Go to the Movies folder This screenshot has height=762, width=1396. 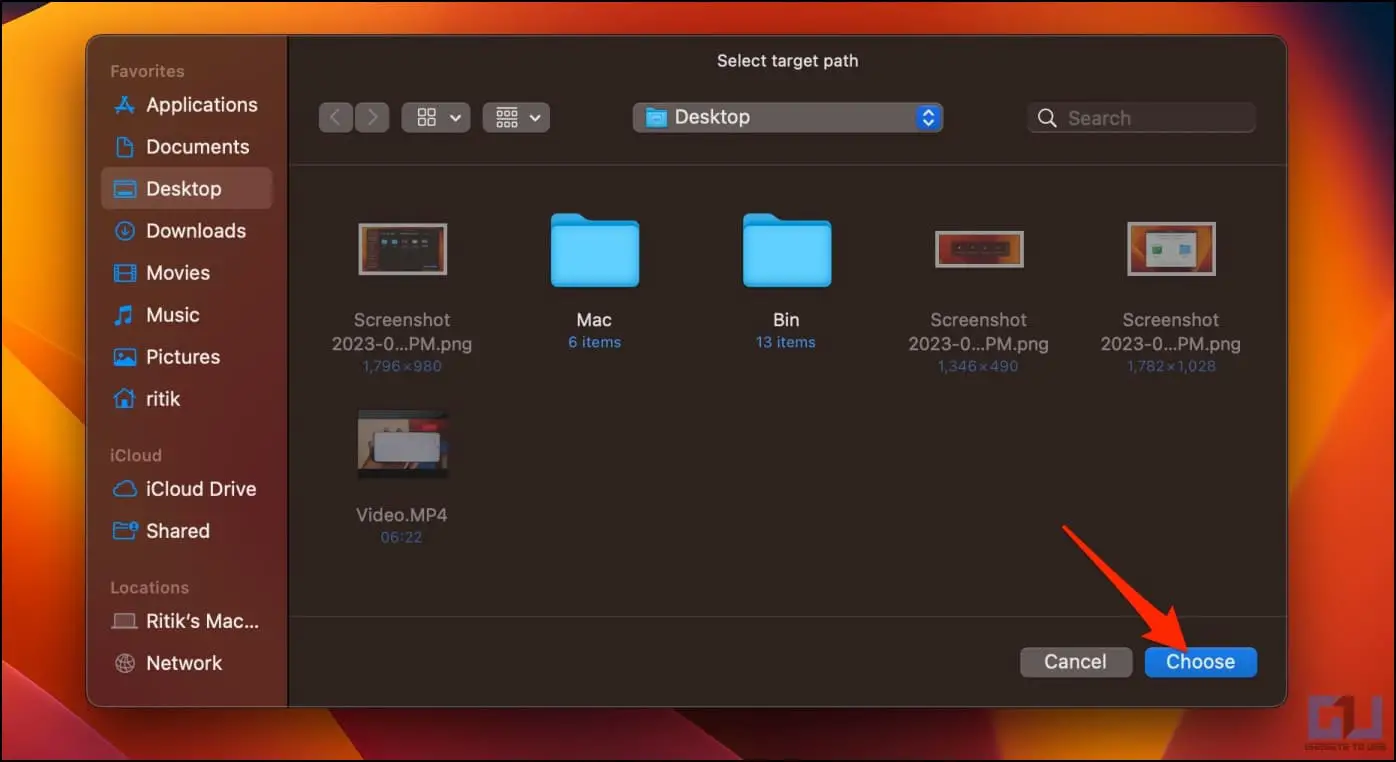pyautogui.click(x=177, y=273)
